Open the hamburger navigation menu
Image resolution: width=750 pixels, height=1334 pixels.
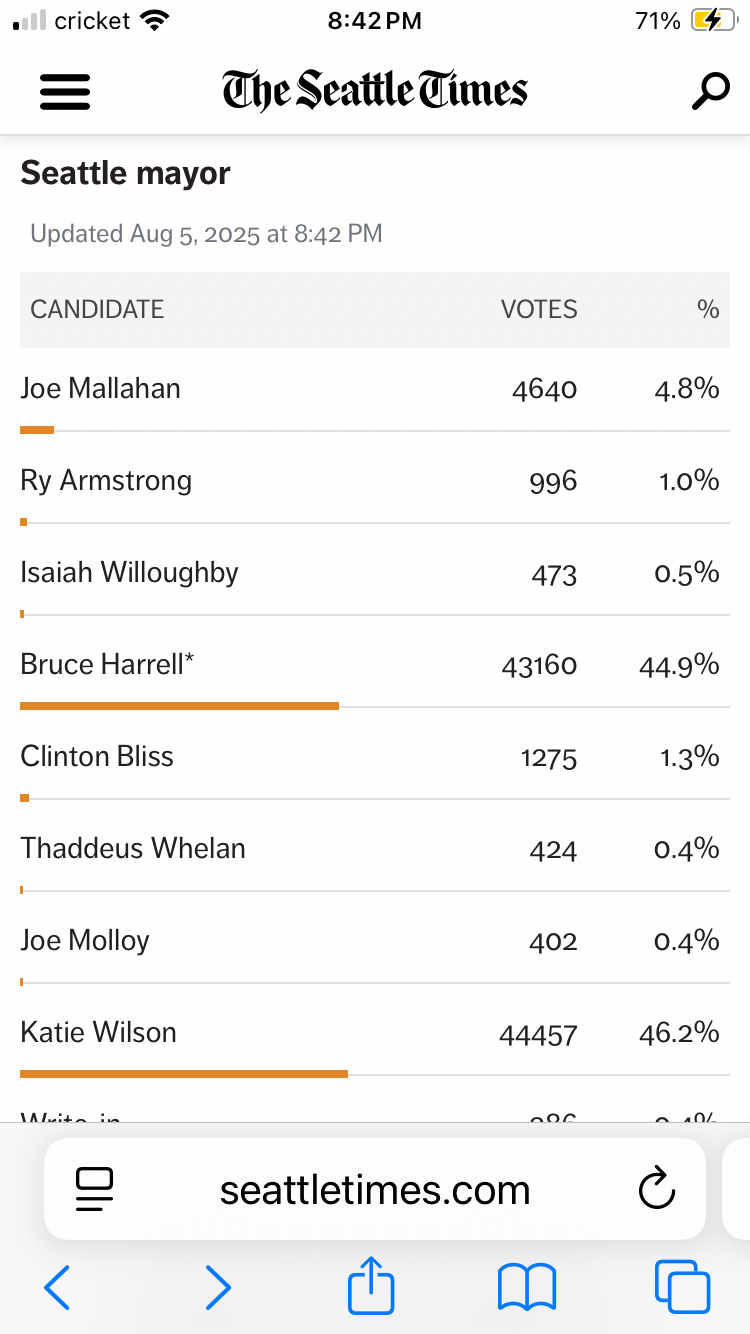coord(65,92)
